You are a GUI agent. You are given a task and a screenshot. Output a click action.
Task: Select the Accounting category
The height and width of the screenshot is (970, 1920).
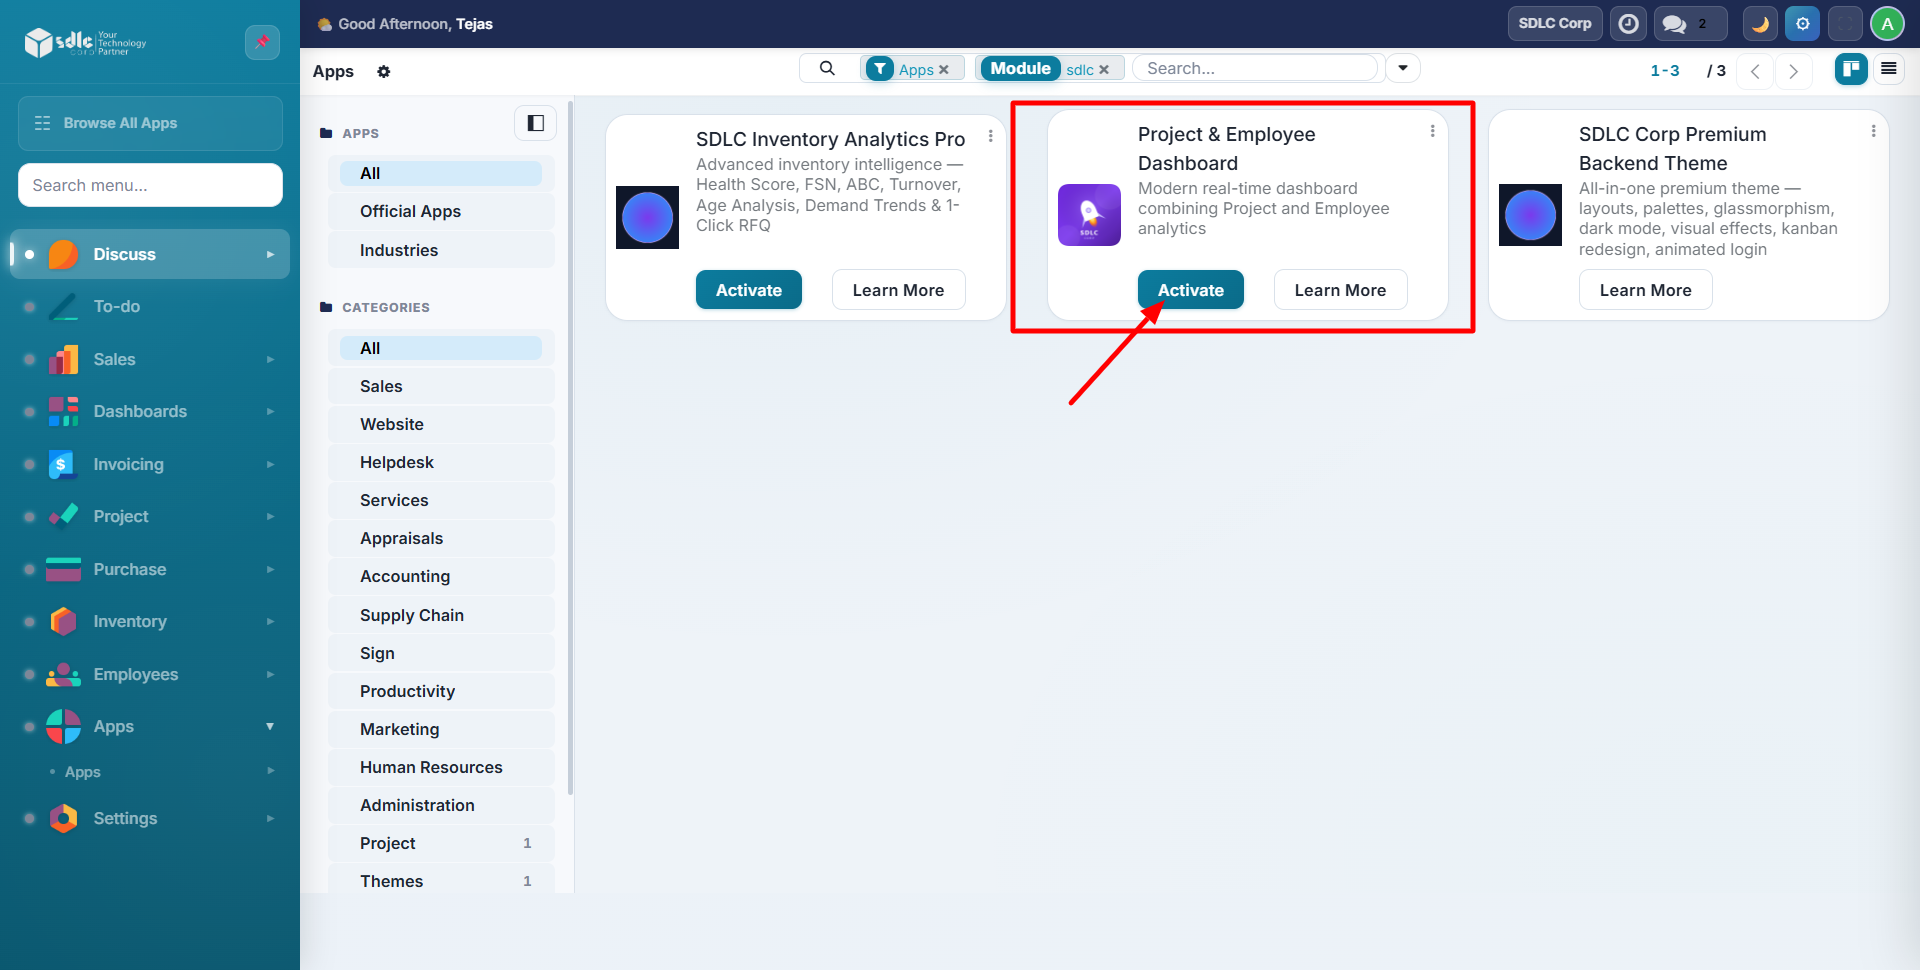tap(405, 576)
